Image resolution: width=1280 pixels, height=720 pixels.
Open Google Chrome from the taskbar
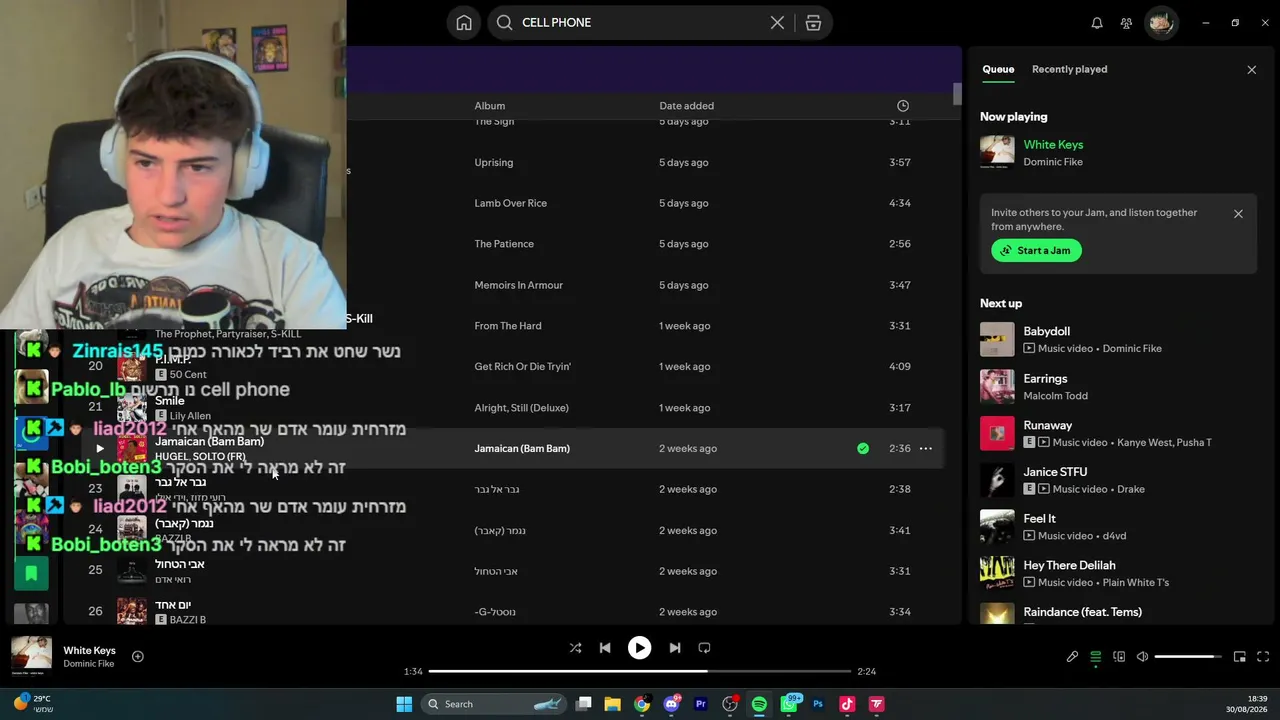click(642, 704)
